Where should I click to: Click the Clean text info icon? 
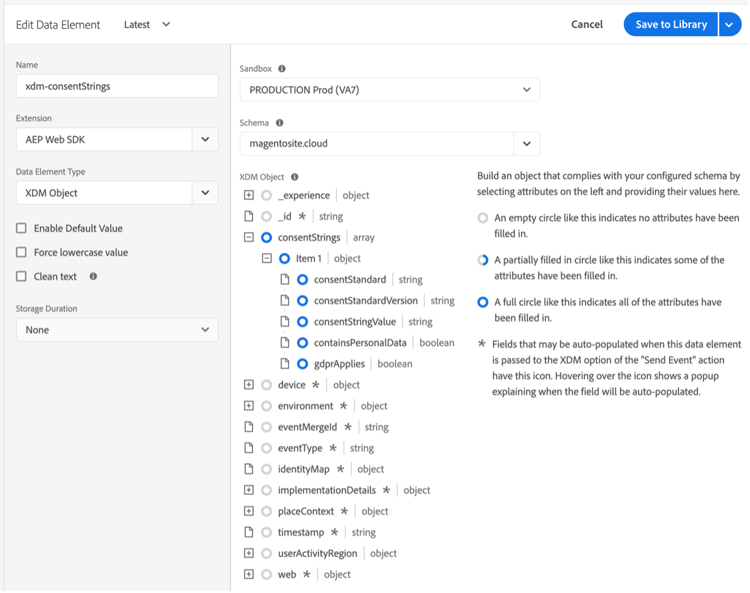pos(93,276)
